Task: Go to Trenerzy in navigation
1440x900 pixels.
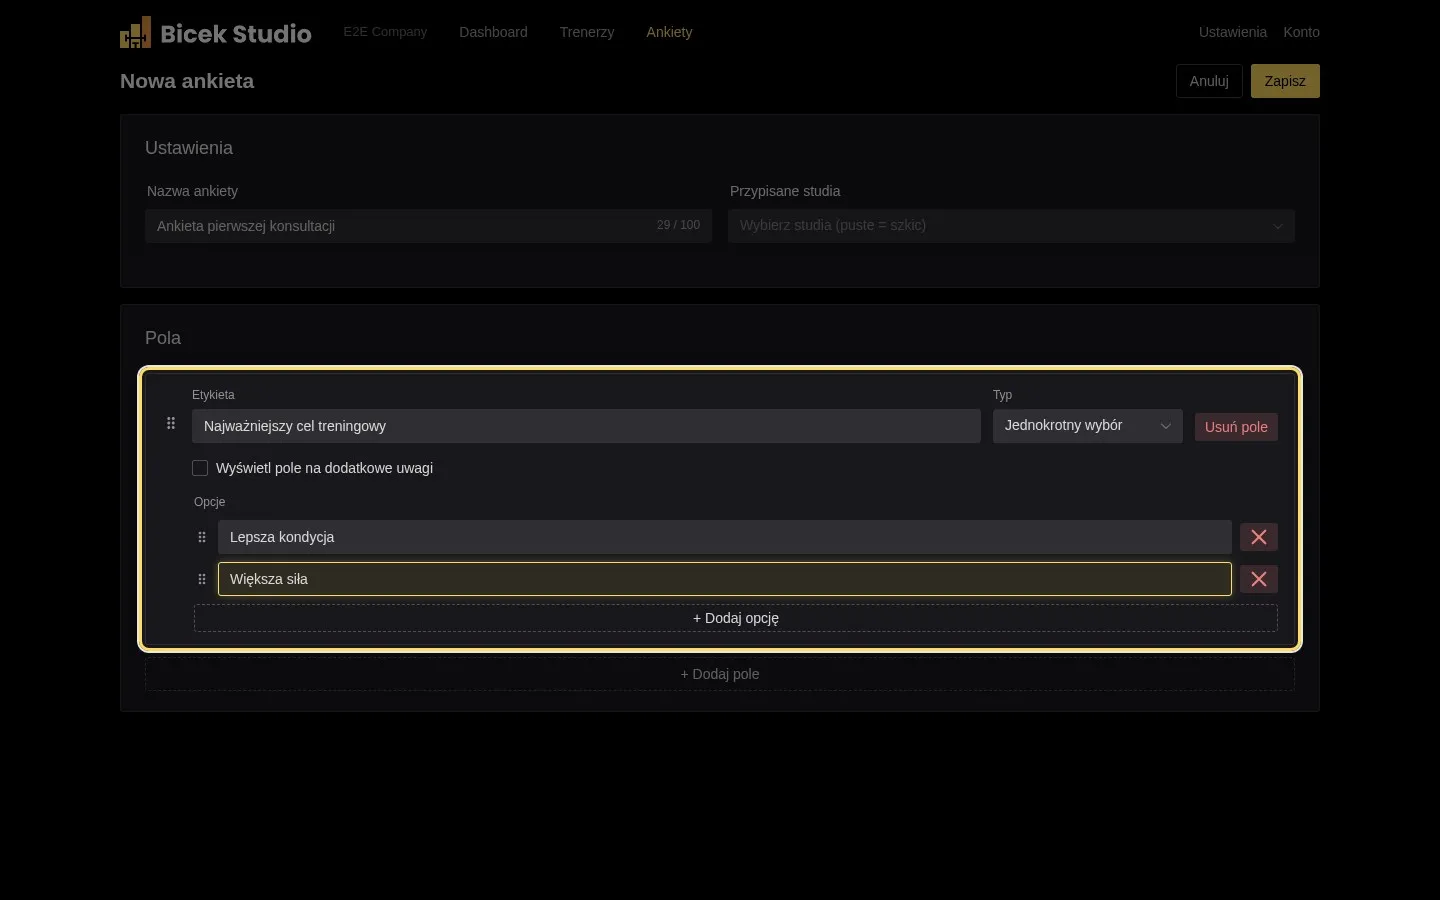Action: pos(587,32)
